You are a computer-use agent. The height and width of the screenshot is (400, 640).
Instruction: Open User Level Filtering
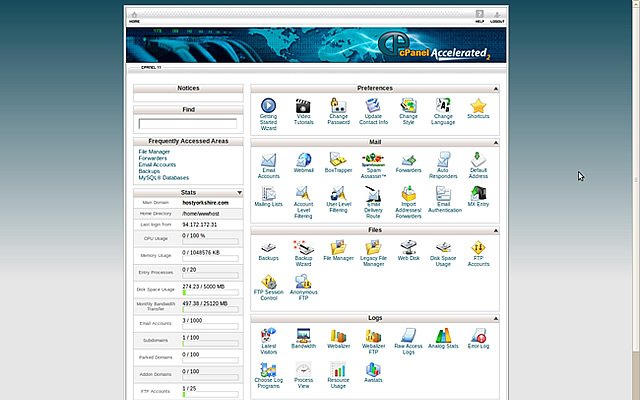(x=338, y=200)
